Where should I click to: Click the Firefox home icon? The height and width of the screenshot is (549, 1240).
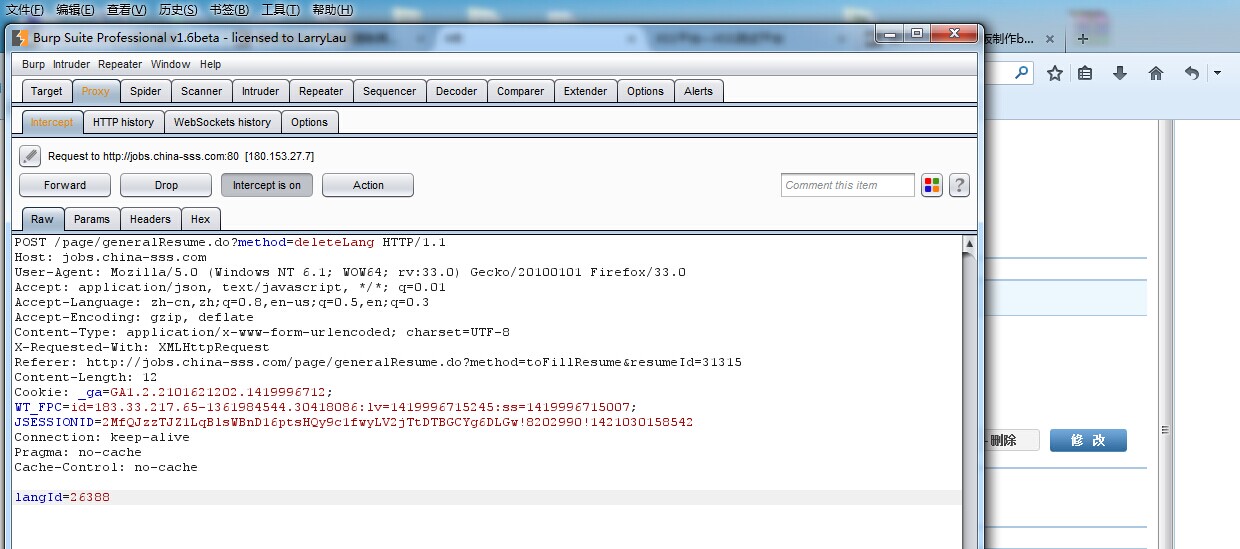point(1156,73)
